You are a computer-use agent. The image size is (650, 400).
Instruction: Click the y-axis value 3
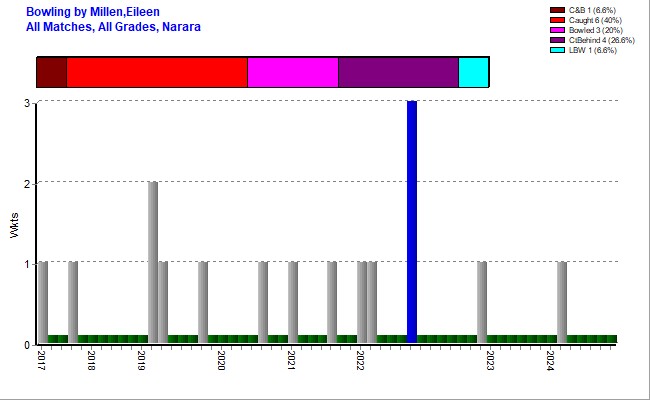coord(27,103)
